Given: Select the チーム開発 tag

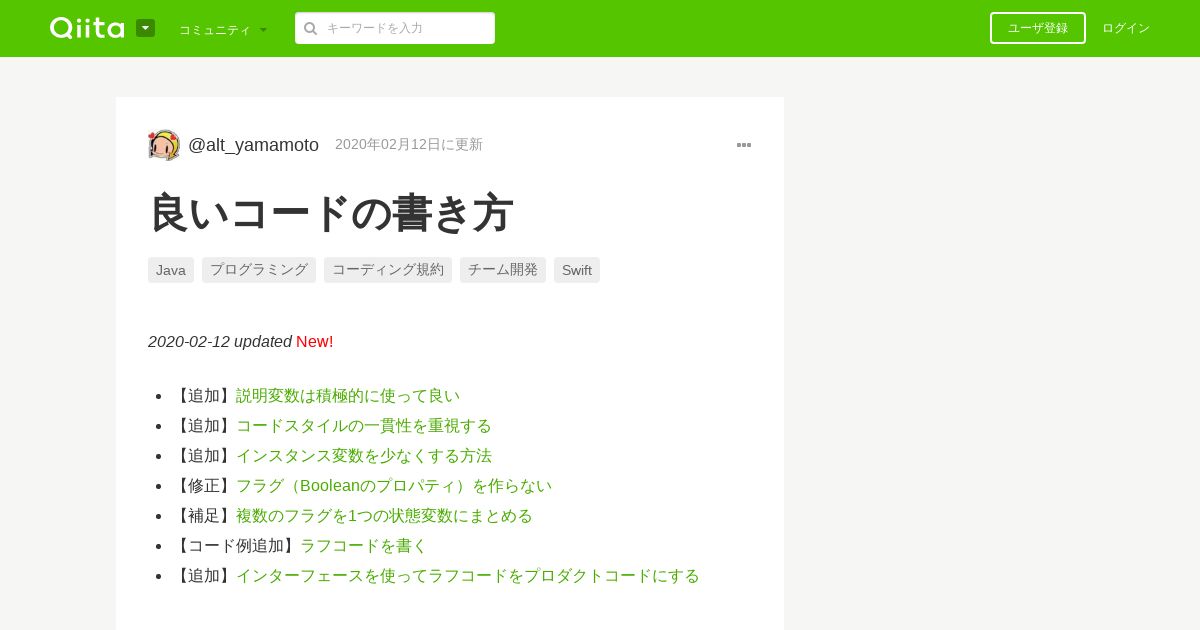Looking at the screenshot, I should point(503,270).
